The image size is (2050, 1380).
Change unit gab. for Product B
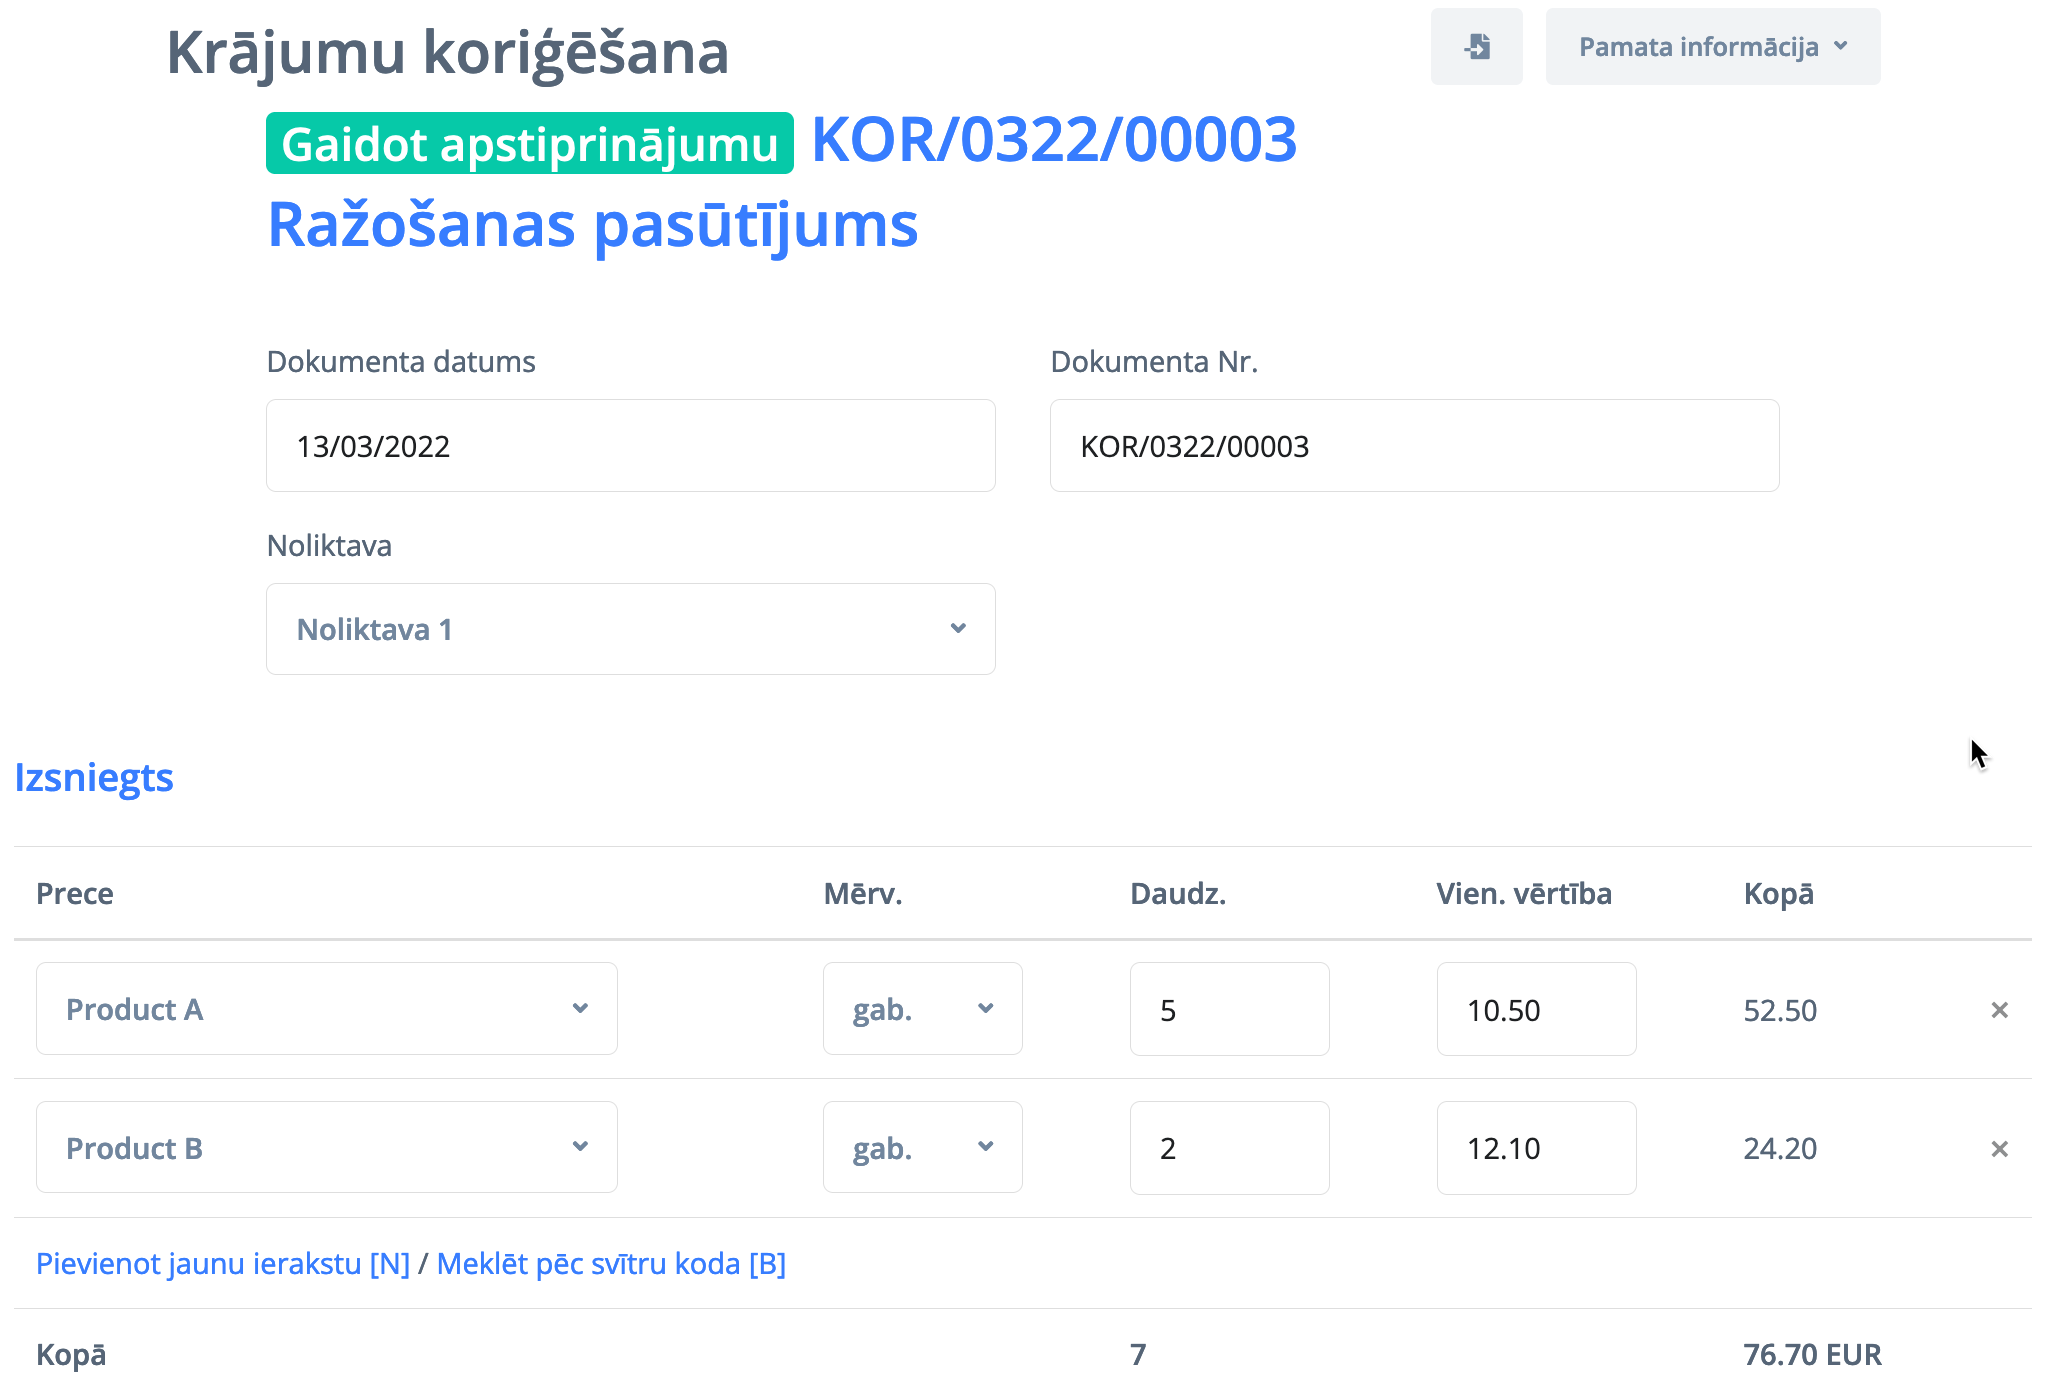click(922, 1148)
